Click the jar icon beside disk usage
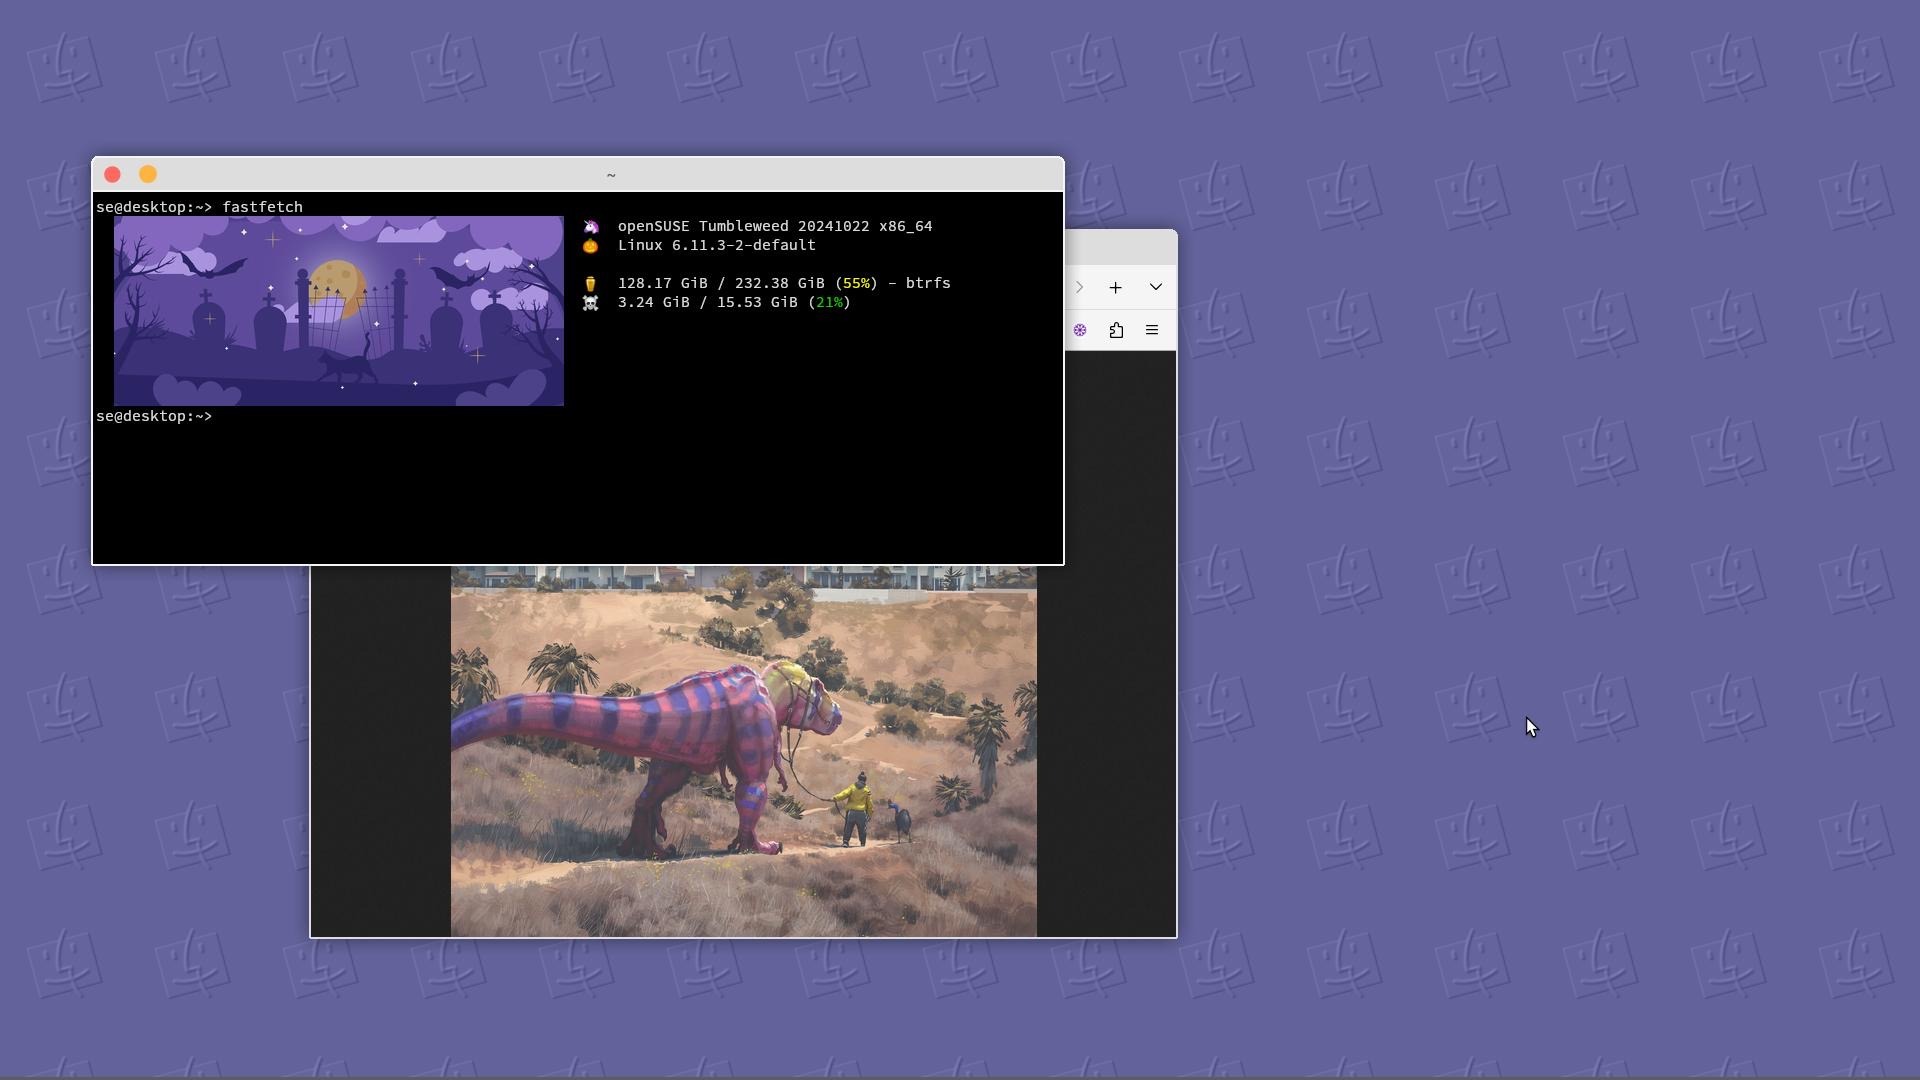Viewport: 1920px width, 1080px height. click(x=591, y=284)
